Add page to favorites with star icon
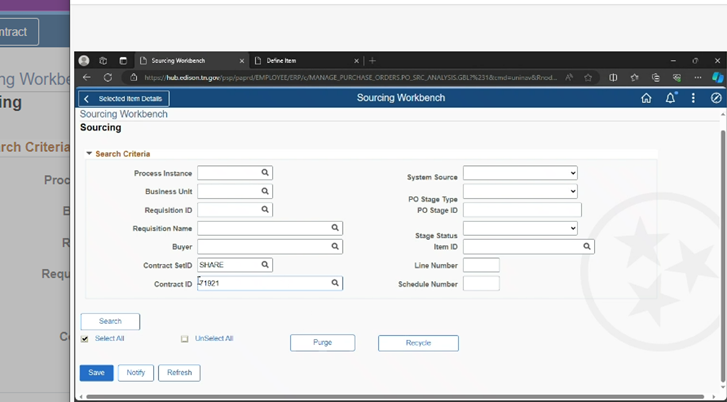This screenshot has height=402, width=727. click(x=588, y=77)
